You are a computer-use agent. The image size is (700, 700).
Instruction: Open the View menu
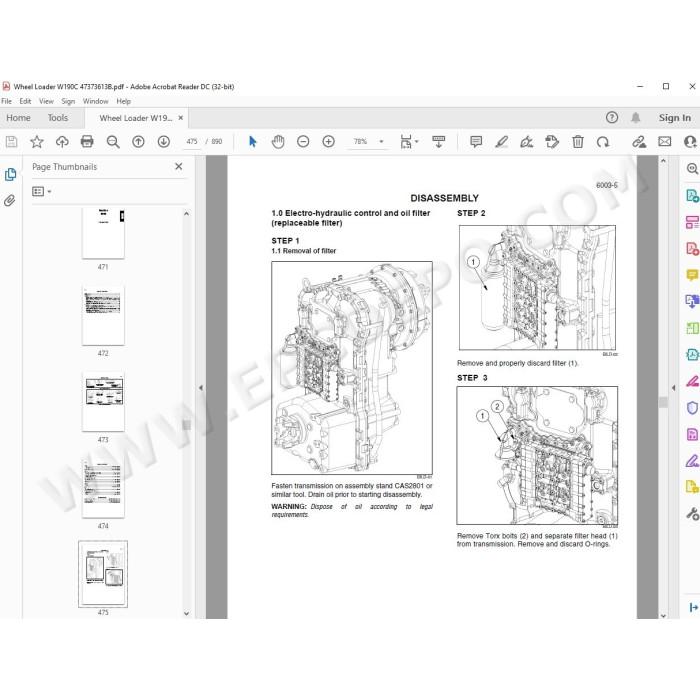[46, 101]
